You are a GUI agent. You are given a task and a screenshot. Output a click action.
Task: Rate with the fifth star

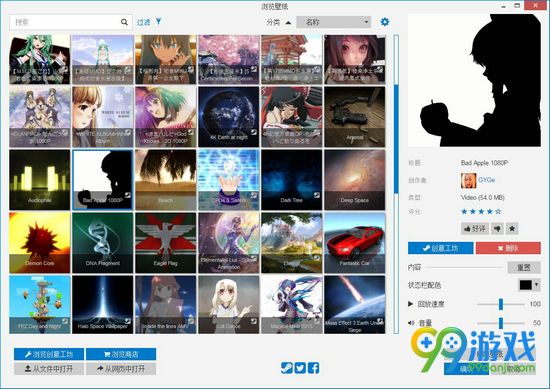coord(498,212)
